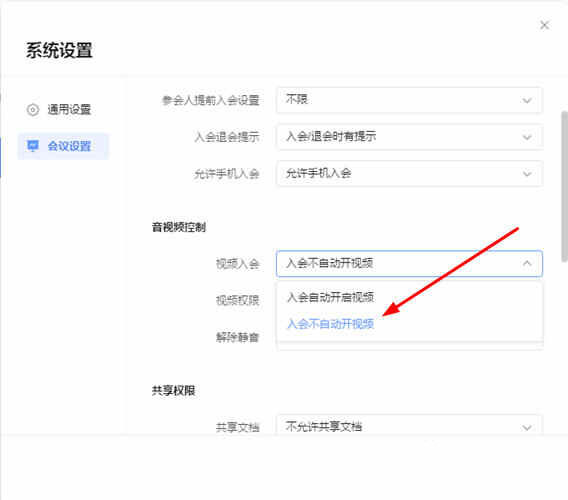Click the 共享权限 section heading

[174, 391]
